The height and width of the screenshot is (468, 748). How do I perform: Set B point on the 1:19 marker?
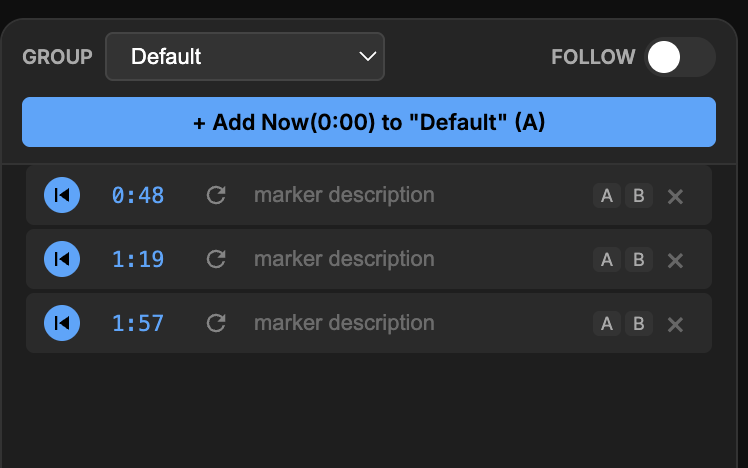(638, 259)
